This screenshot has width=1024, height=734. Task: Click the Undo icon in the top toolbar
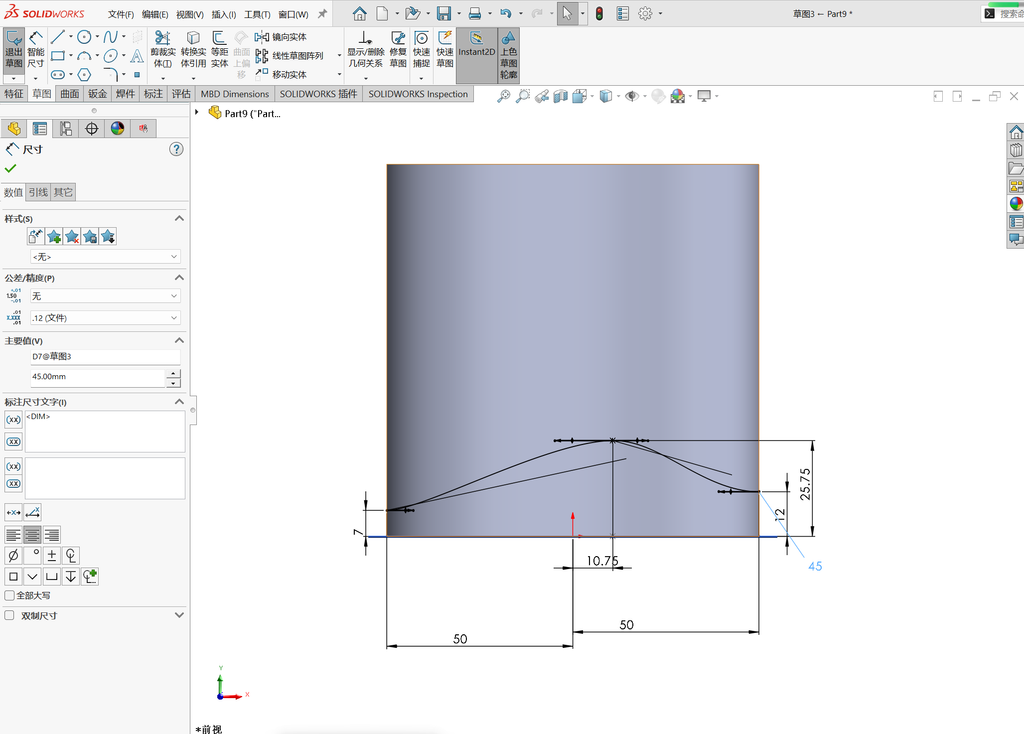(505, 13)
